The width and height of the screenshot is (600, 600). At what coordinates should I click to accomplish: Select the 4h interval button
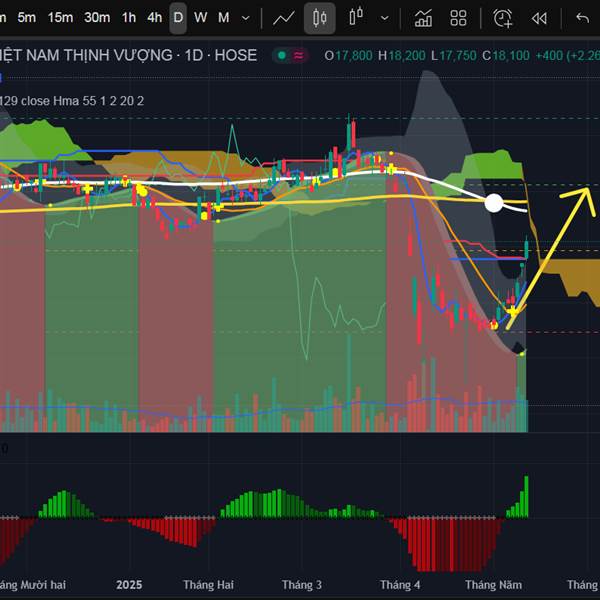pyautogui.click(x=154, y=17)
